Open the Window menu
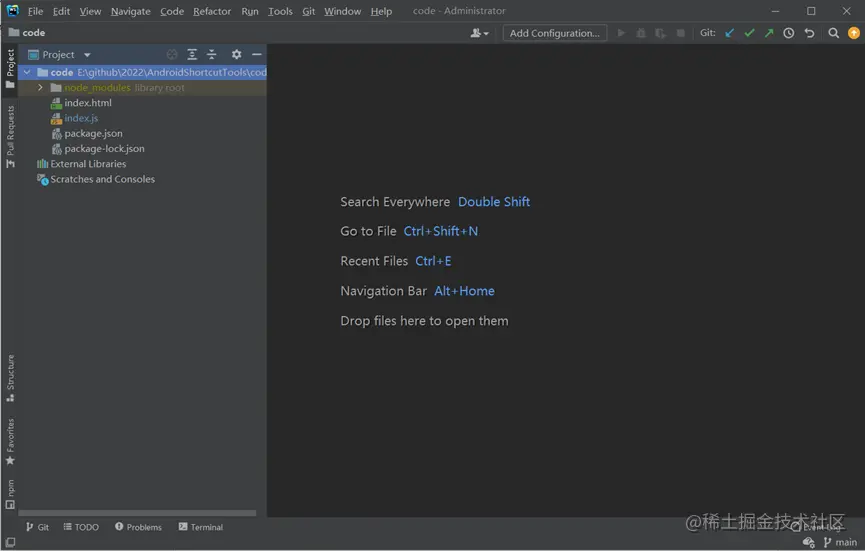This screenshot has width=865, height=551. [x=343, y=11]
